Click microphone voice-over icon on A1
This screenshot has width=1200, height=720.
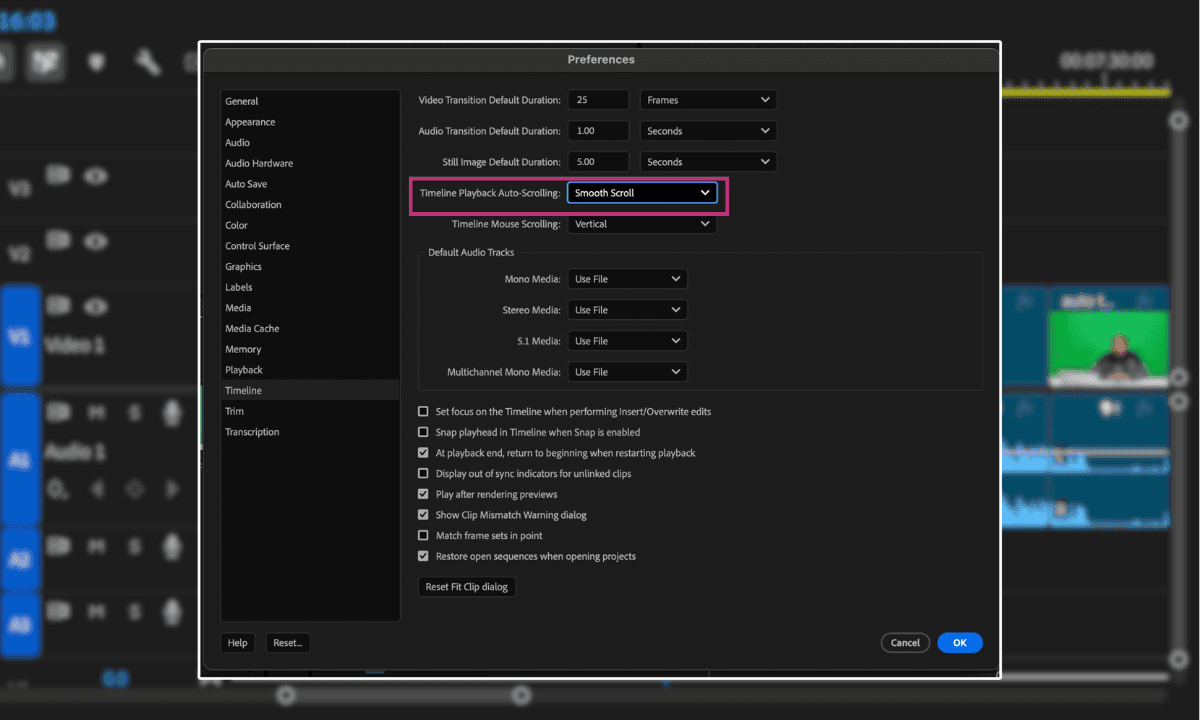(x=172, y=410)
